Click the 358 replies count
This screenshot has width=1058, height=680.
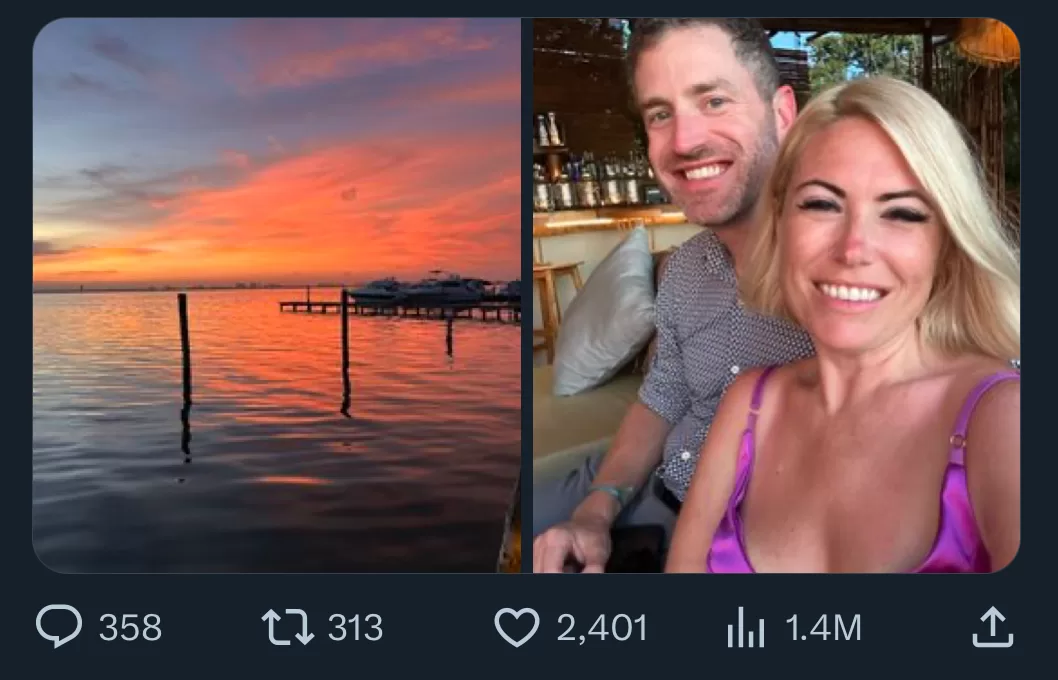pyautogui.click(x=130, y=628)
